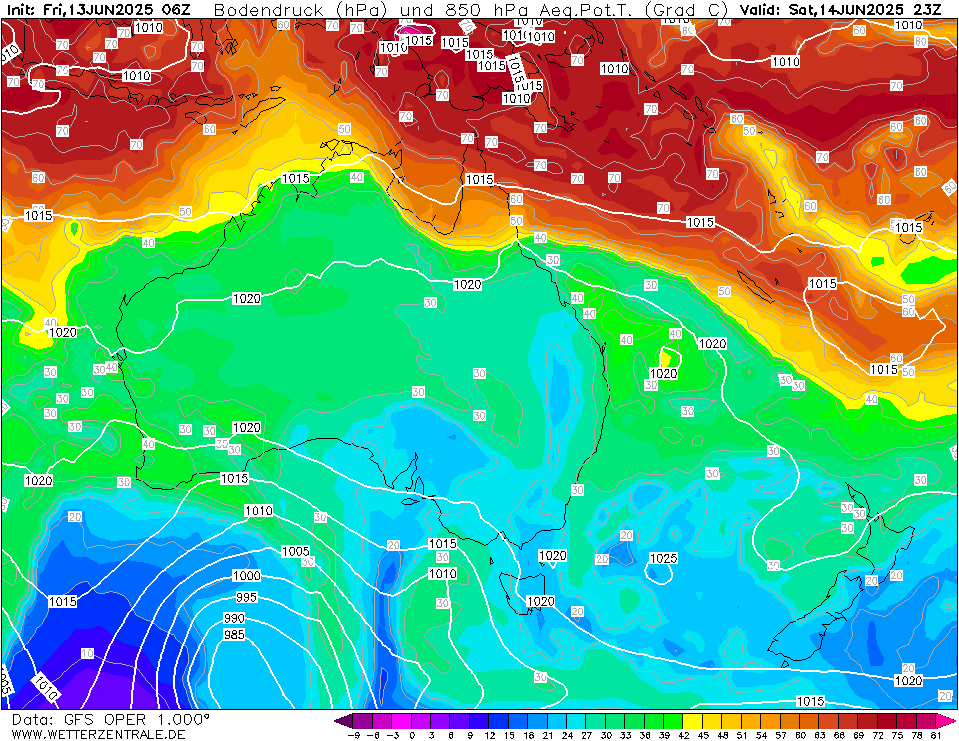Viewport: 959px width, 741px height.
Task: Click the 35 temperature contour label
Action: point(221,443)
